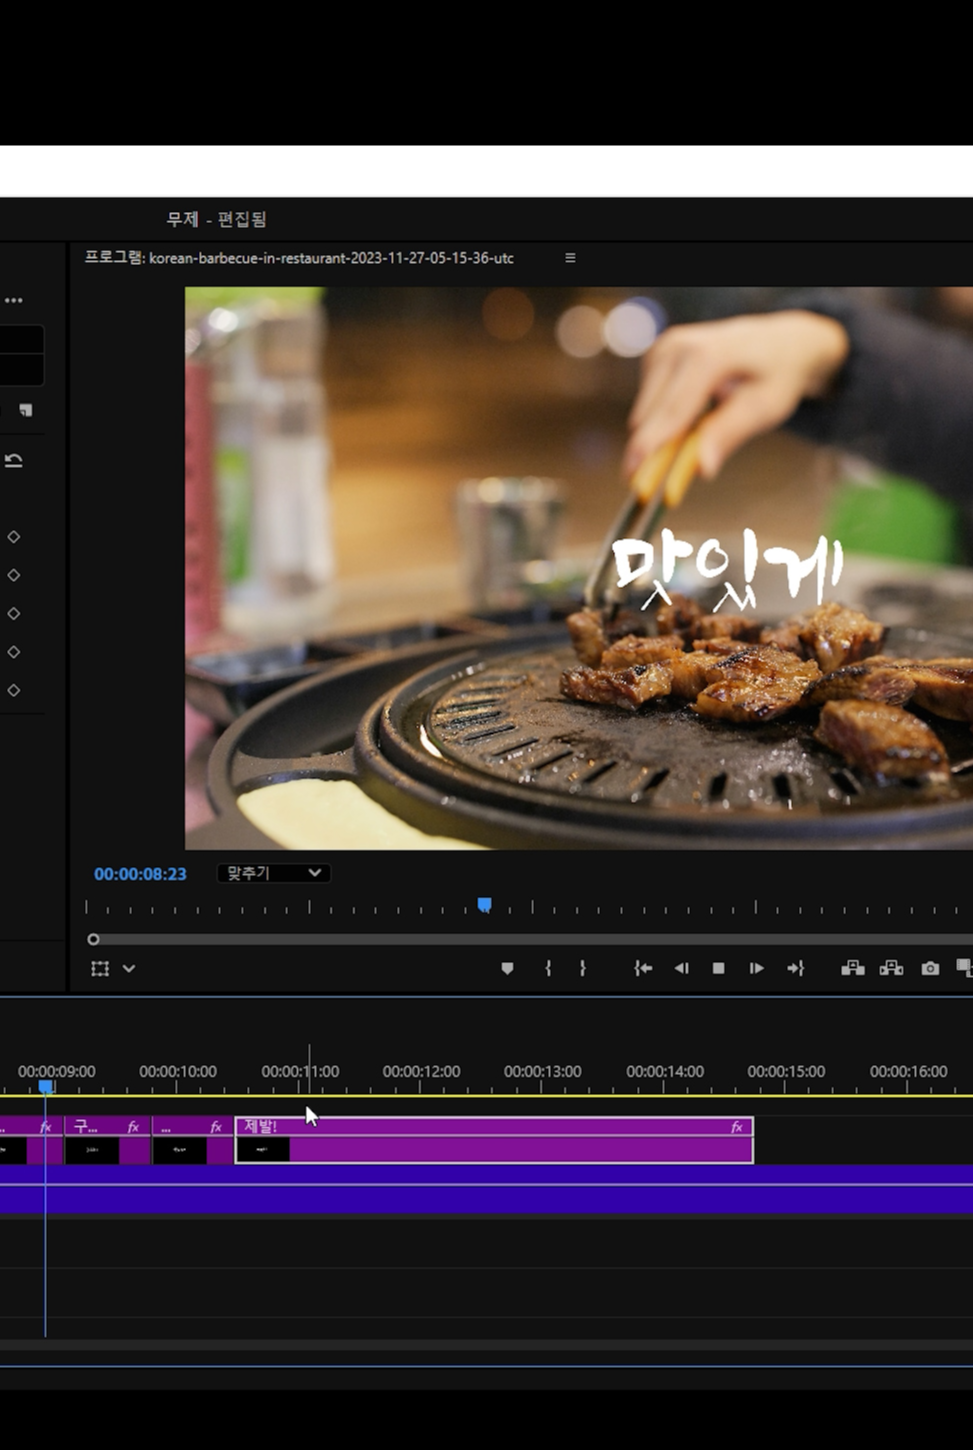The image size is (973, 1450).
Task: Click the timeline playhead at 00:00:09:00
Action: 45,1085
